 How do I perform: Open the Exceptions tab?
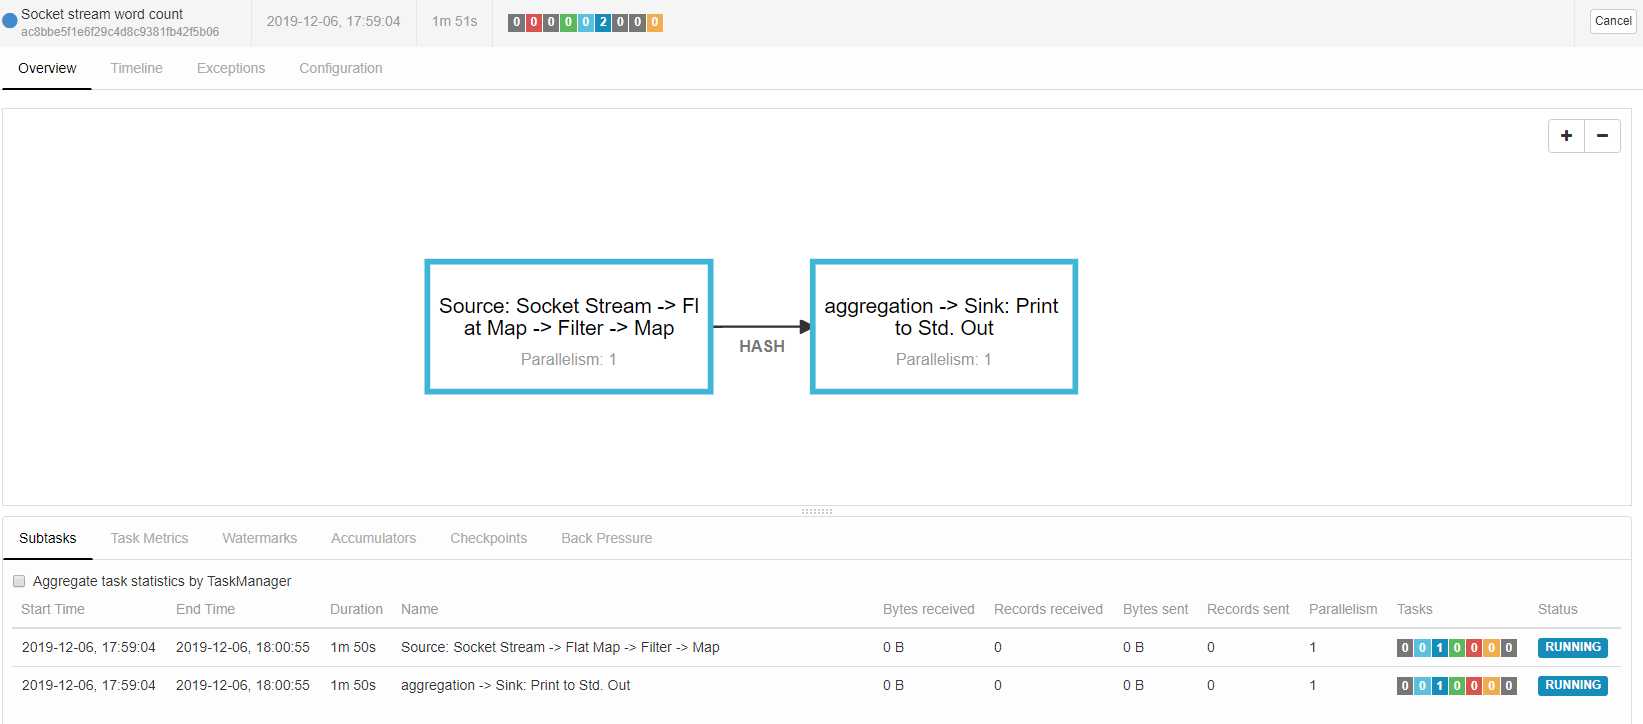(x=230, y=68)
